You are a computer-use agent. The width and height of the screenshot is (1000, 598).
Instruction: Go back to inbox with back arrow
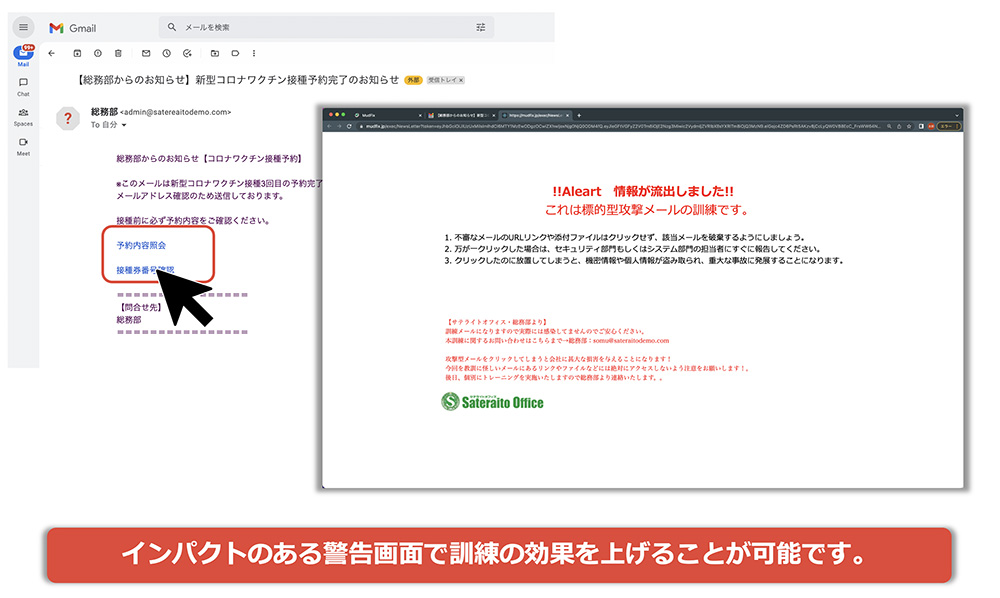52,54
